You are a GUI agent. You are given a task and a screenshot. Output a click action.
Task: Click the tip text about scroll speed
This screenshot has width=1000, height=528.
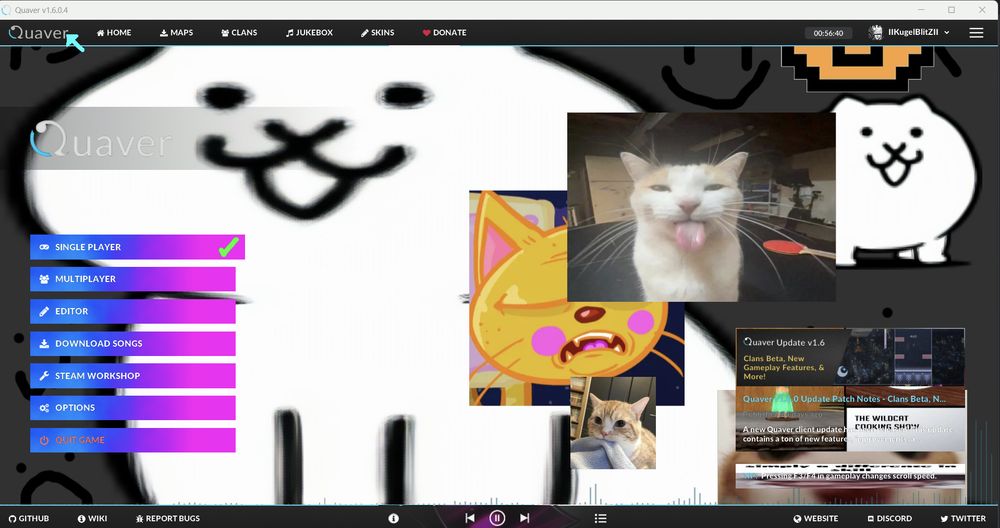pyautogui.click(x=850, y=476)
